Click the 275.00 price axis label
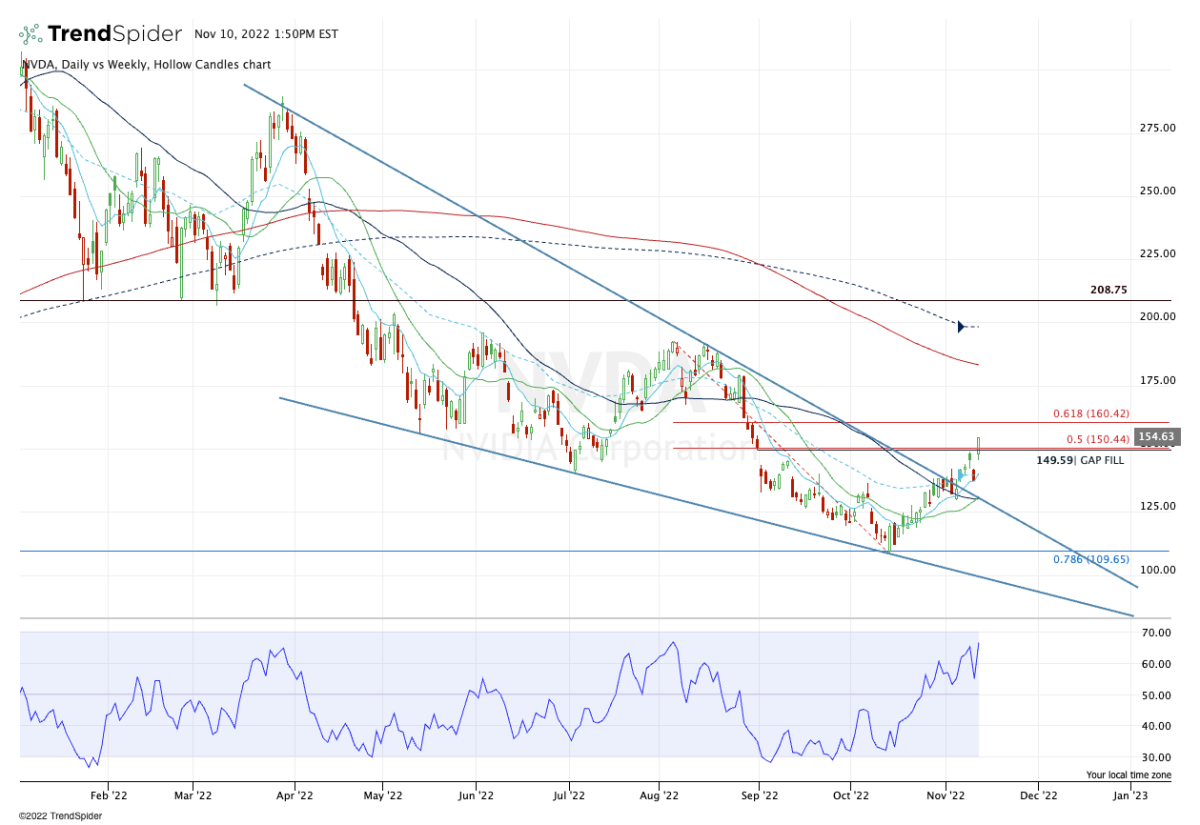 tap(1155, 128)
